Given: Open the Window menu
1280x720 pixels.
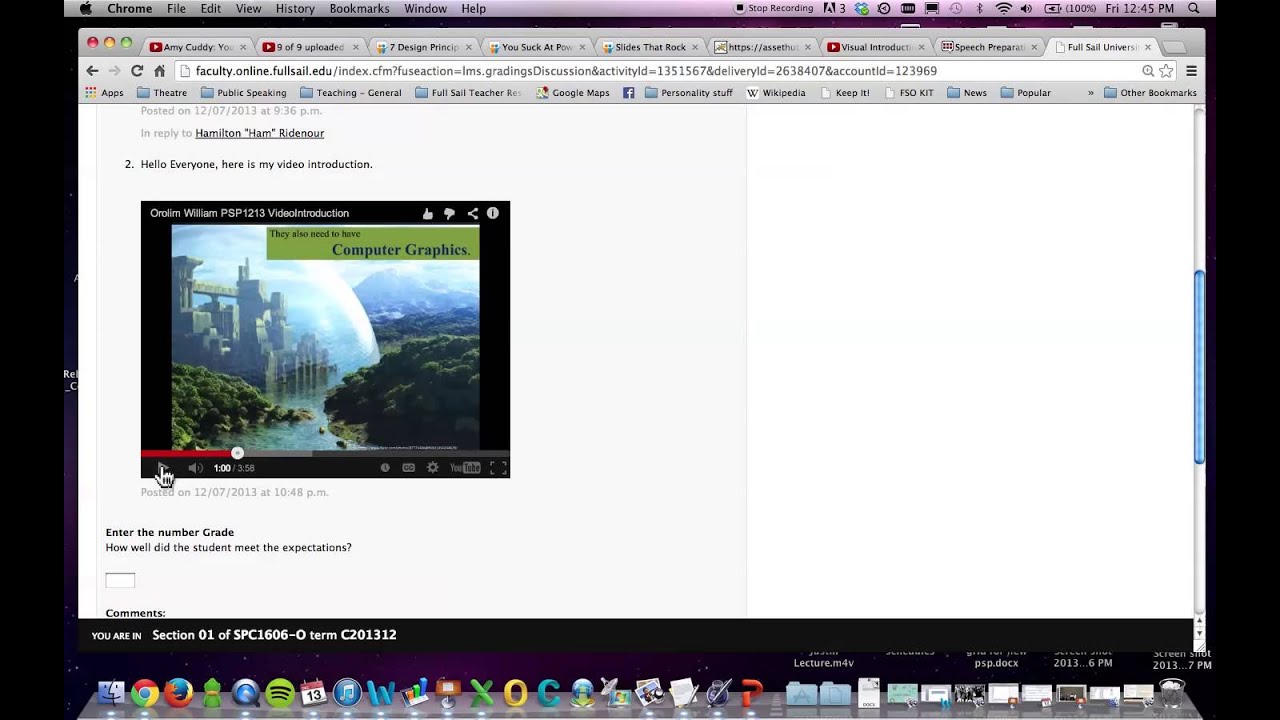Looking at the screenshot, I should coord(426,8).
